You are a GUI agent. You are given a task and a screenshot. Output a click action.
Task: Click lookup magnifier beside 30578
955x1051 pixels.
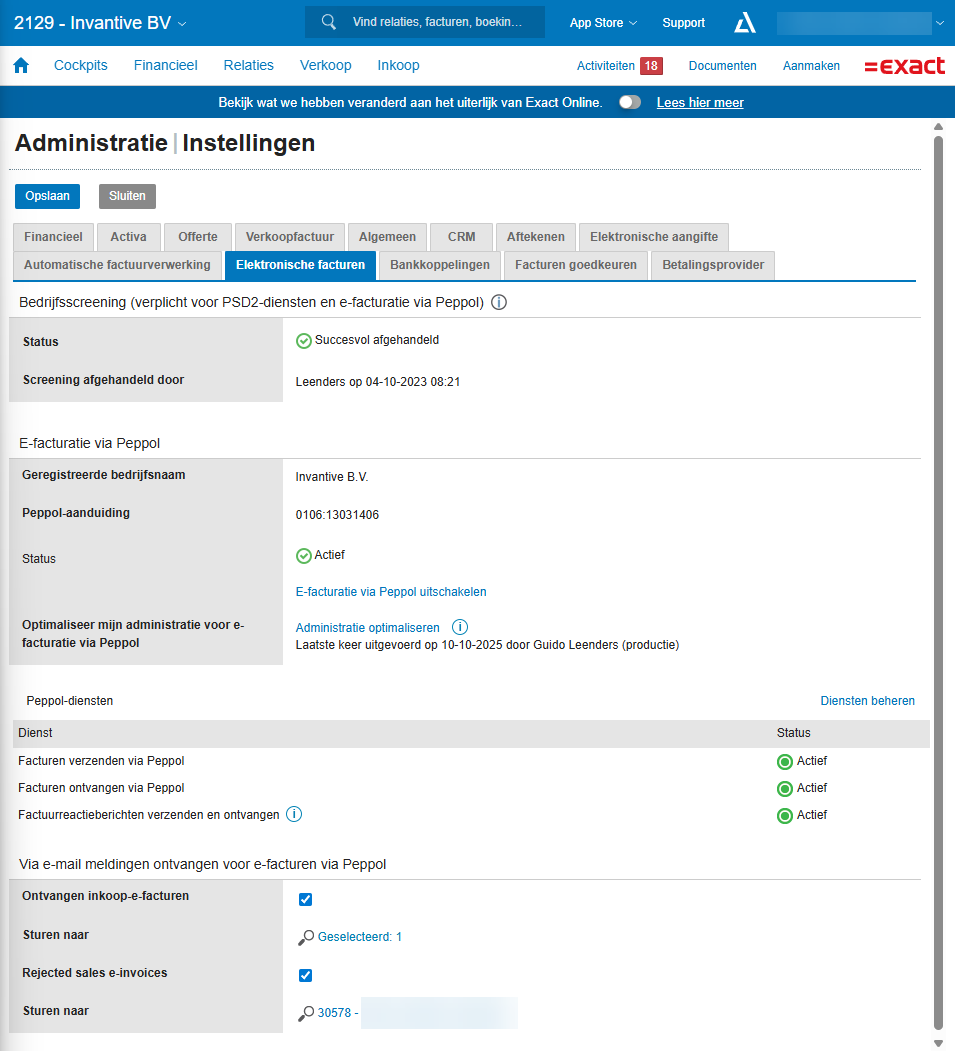click(x=306, y=1013)
